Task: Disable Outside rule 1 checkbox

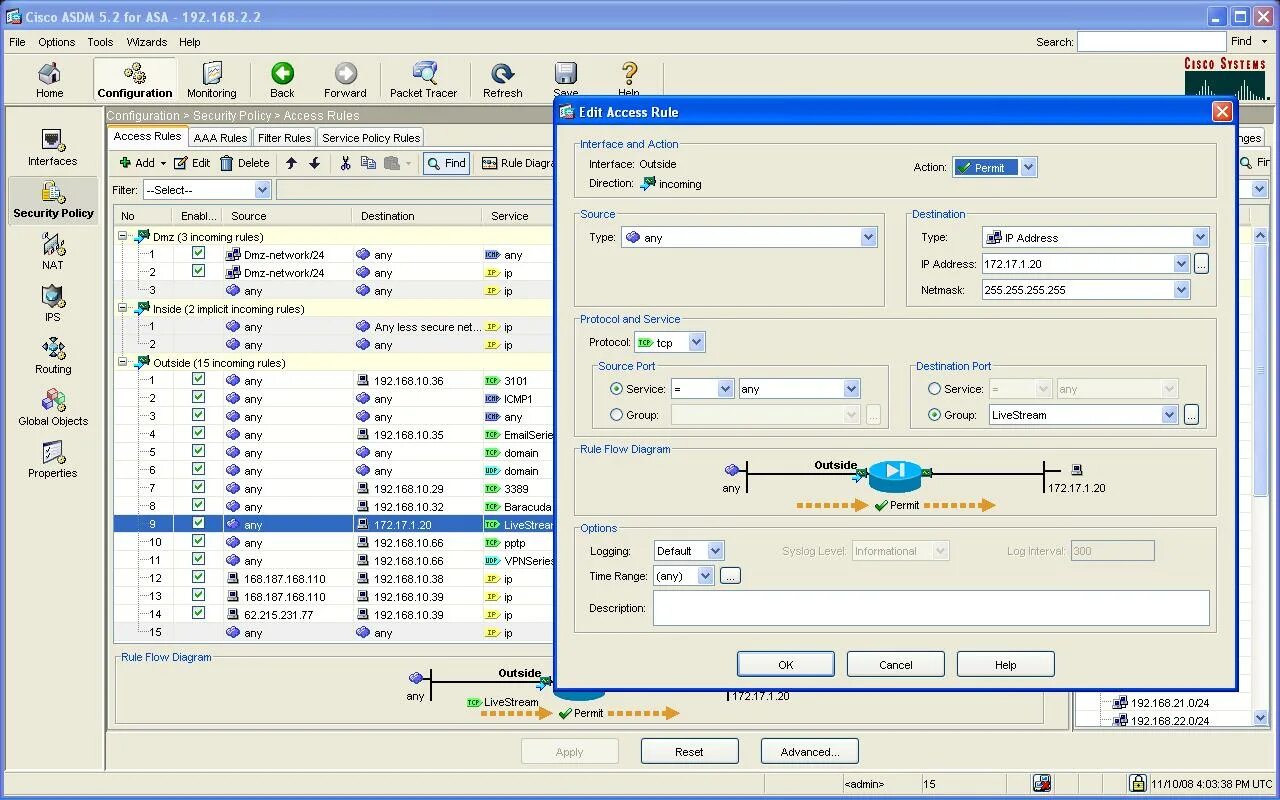Action: tap(198, 380)
